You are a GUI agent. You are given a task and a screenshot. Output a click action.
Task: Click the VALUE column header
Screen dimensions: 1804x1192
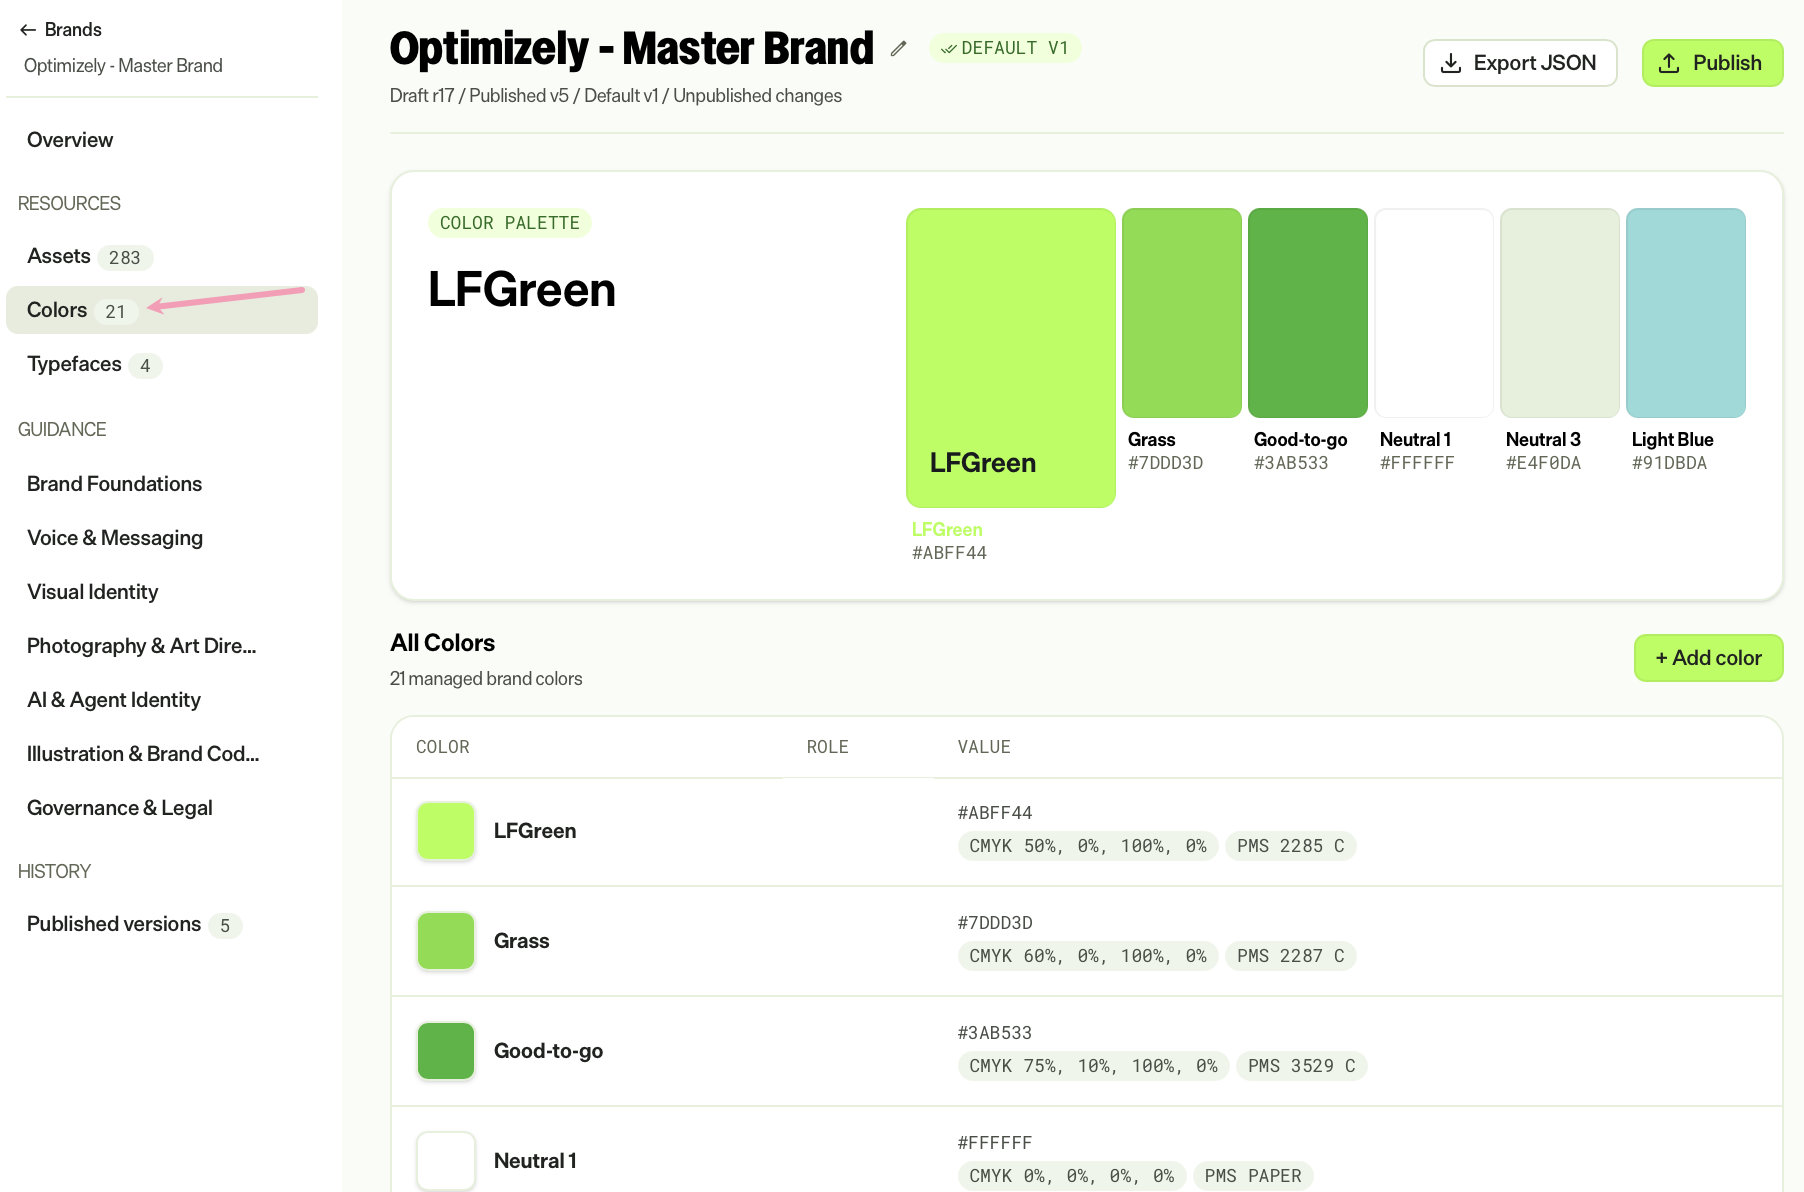pos(984,747)
